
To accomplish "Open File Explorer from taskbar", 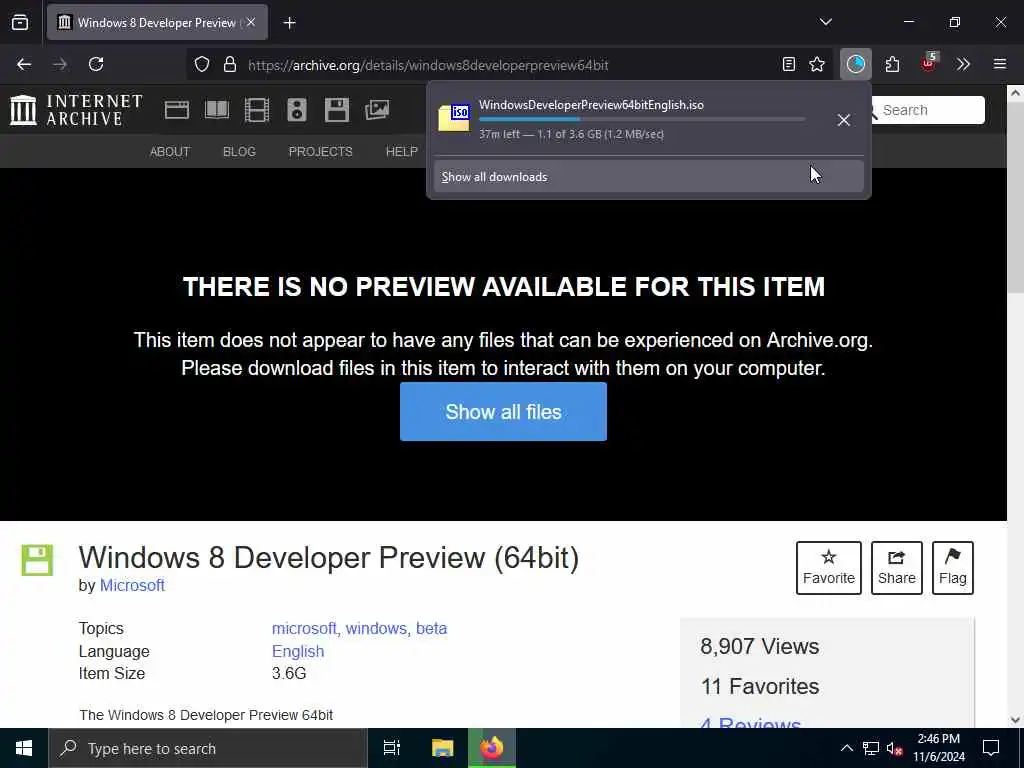I will [442, 748].
